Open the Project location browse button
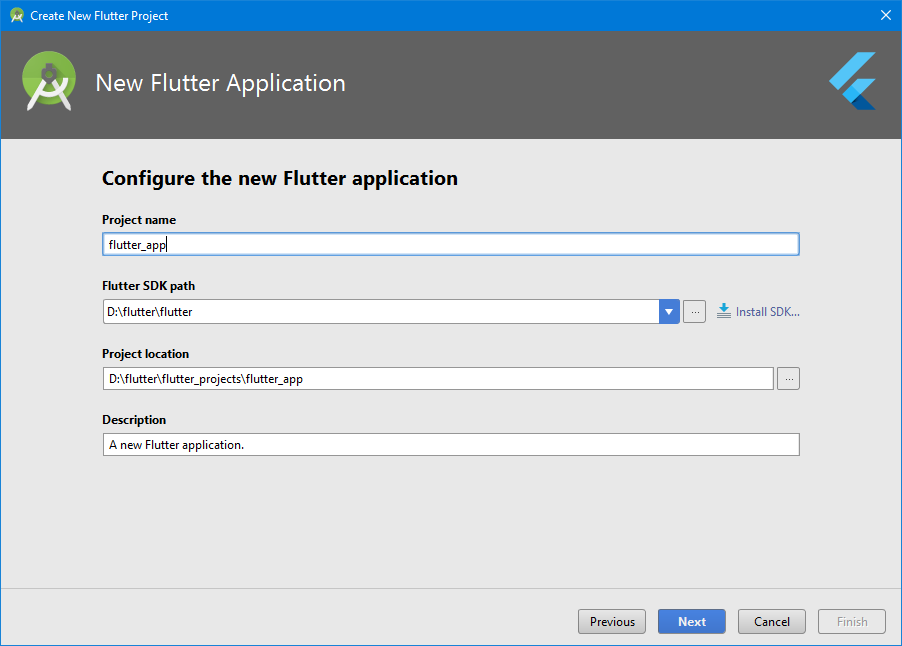The image size is (902, 646). coord(789,378)
